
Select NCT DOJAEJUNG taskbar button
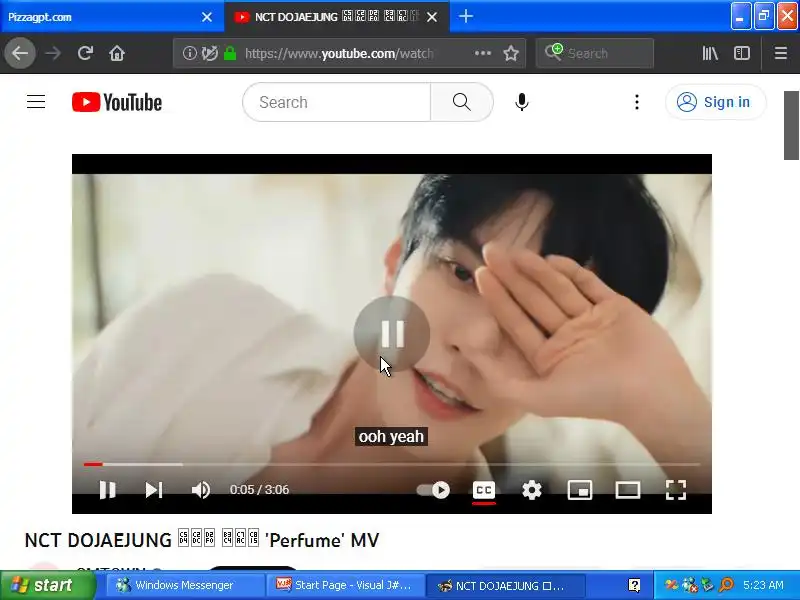[x=505, y=585]
